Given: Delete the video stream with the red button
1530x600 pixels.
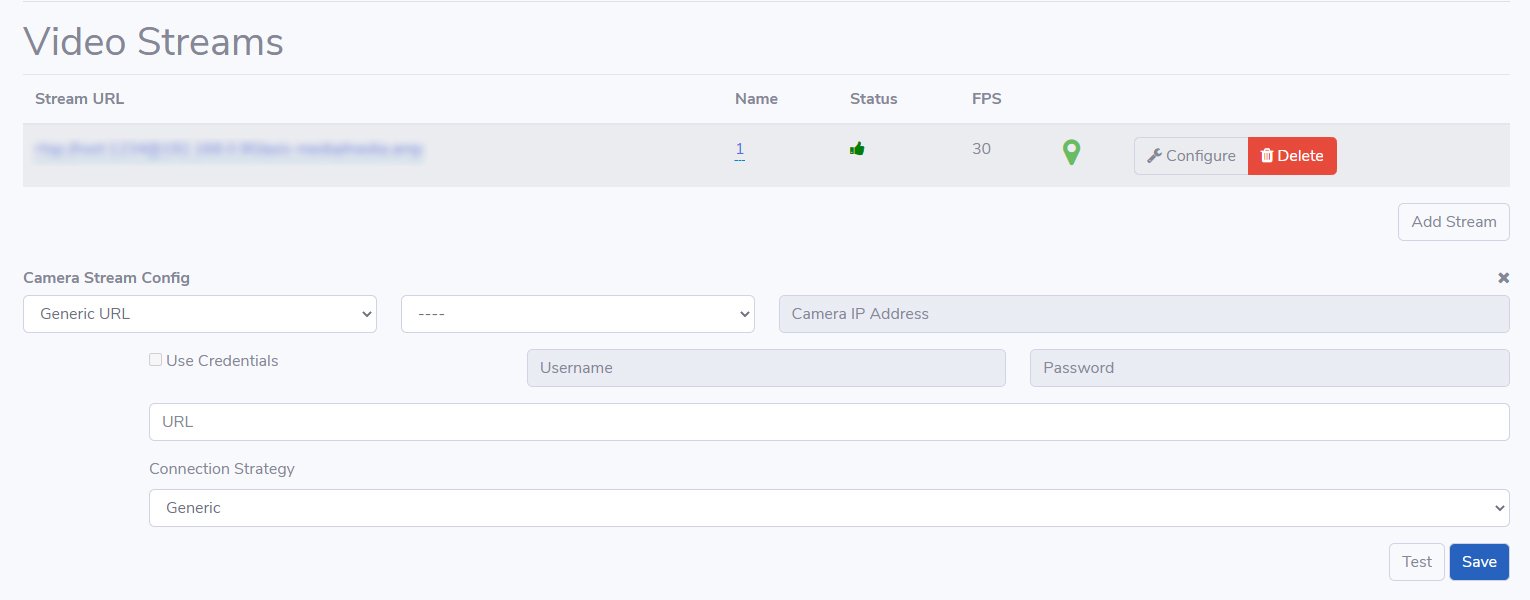Looking at the screenshot, I should pos(1292,156).
